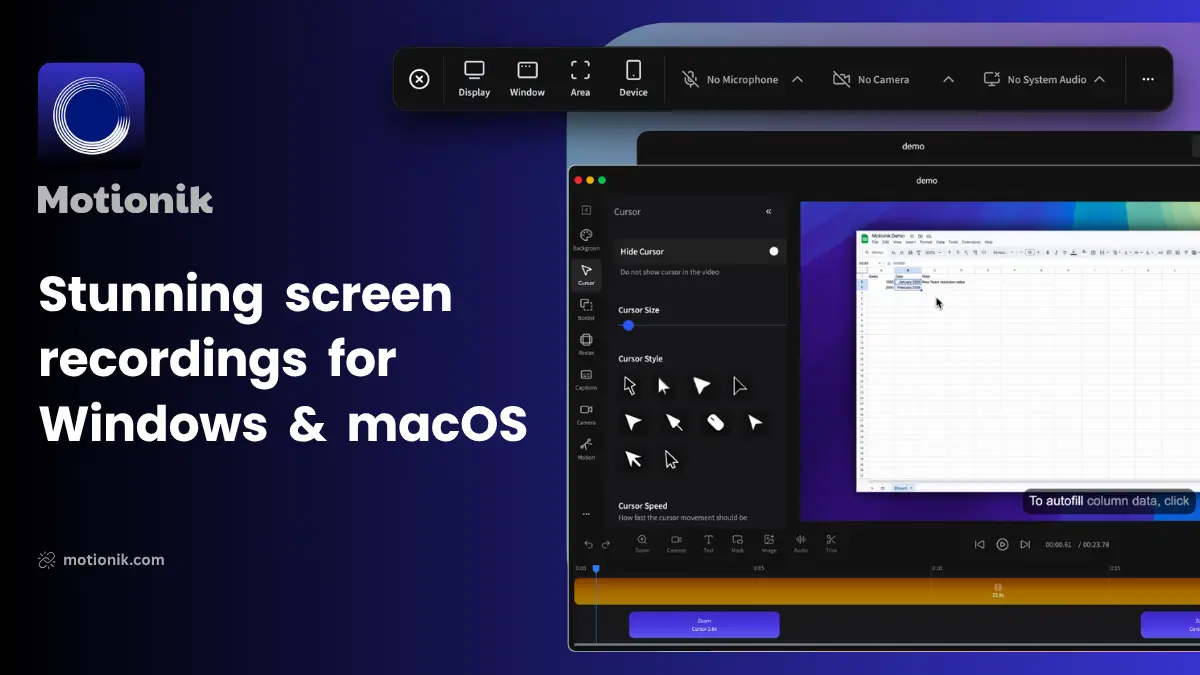Play the video preview

click(1002, 544)
